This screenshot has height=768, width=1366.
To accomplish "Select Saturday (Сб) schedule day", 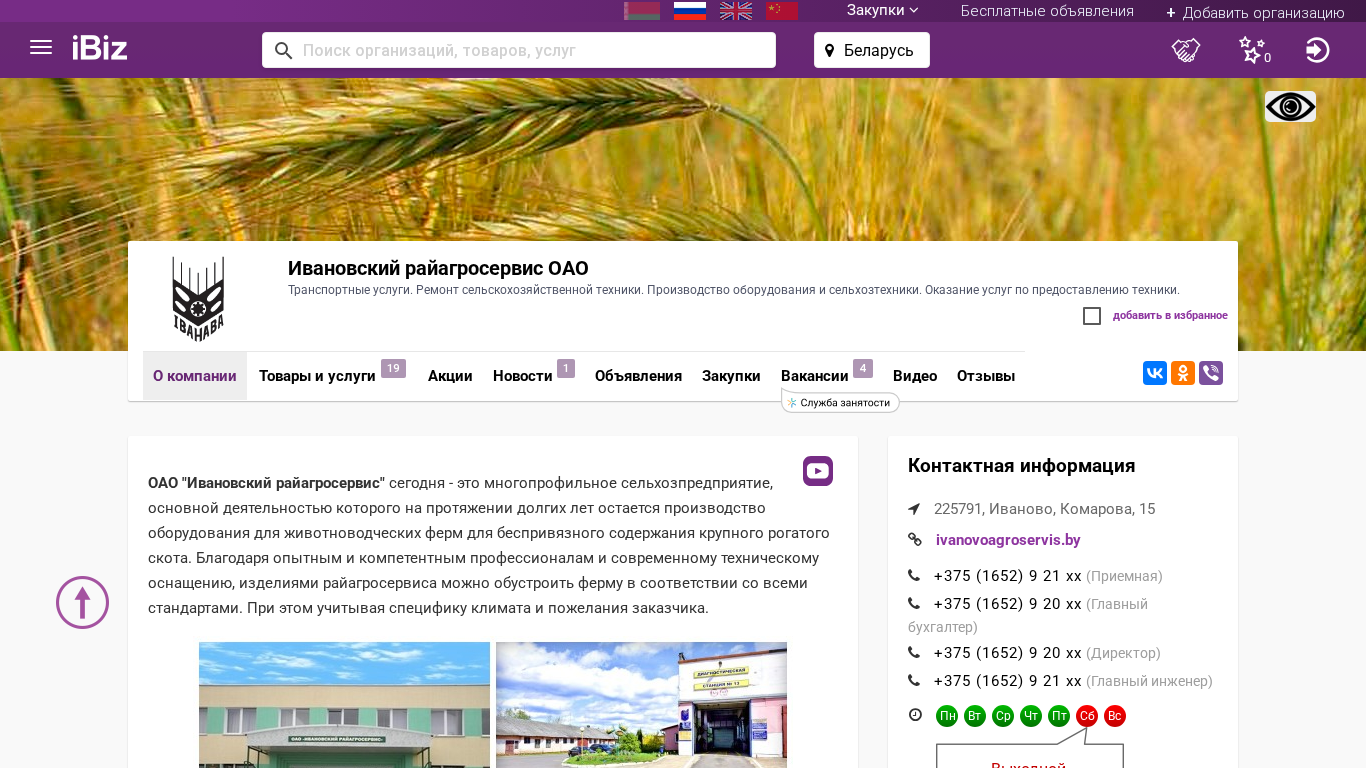I will coord(1087,716).
